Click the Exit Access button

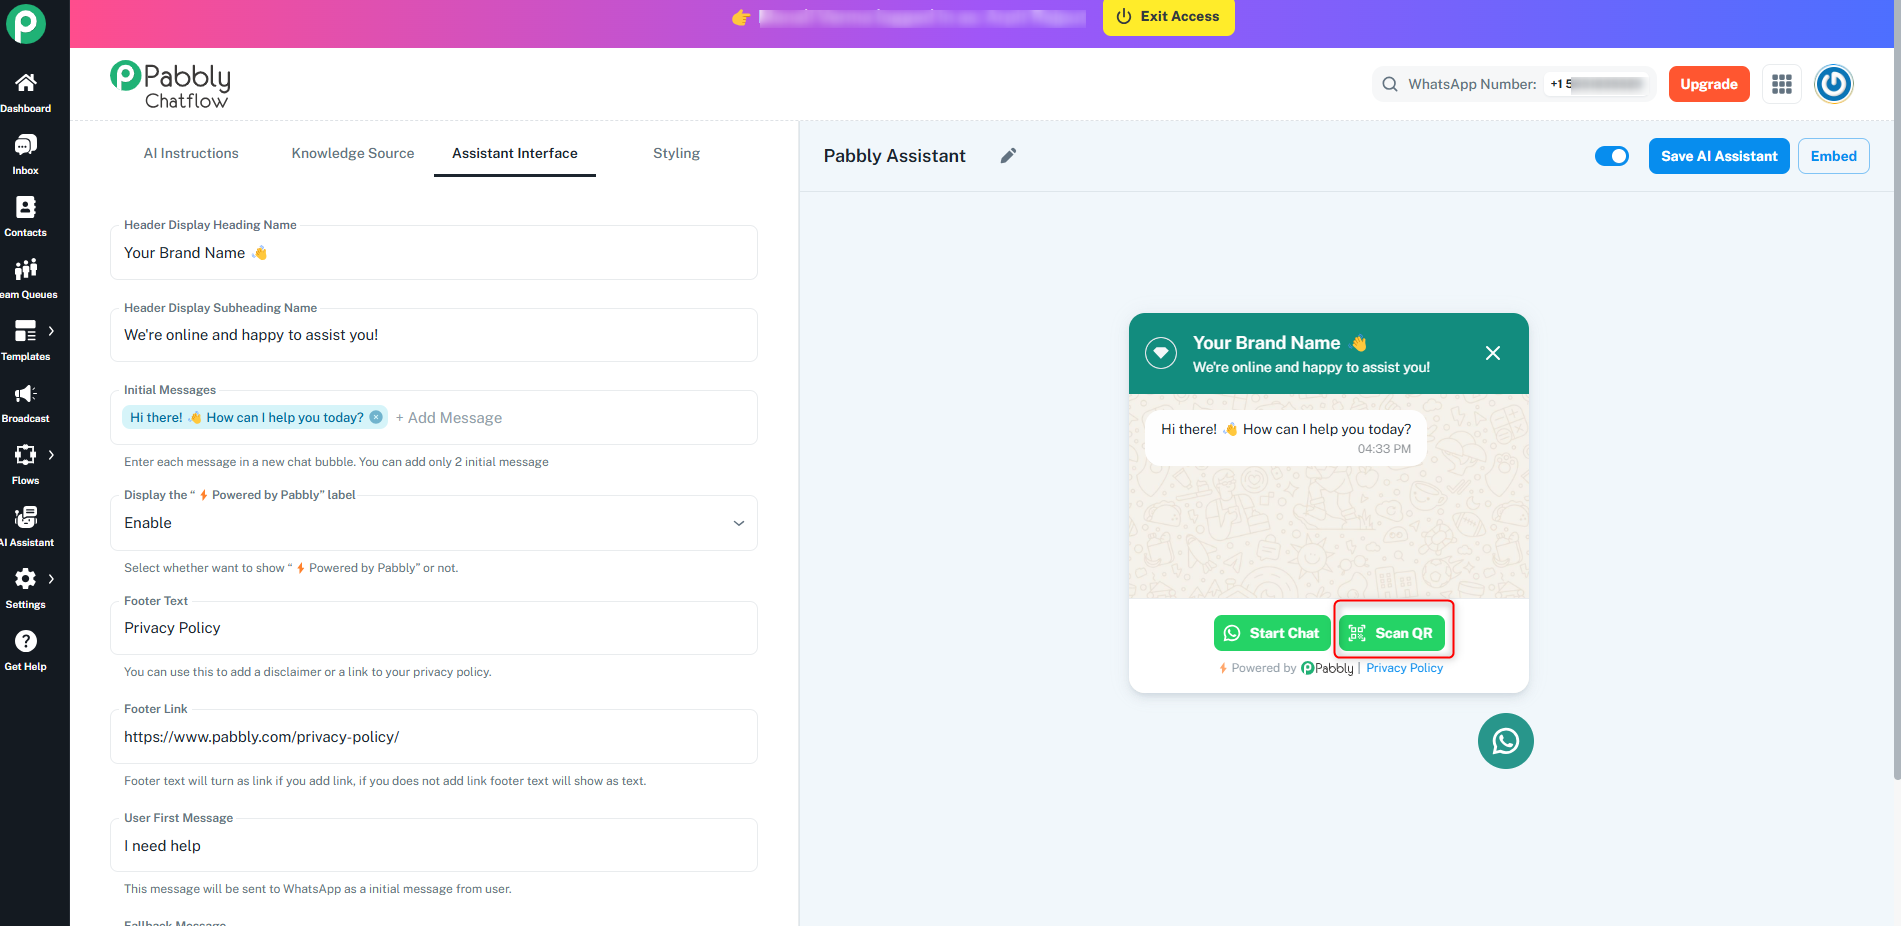(x=1168, y=17)
